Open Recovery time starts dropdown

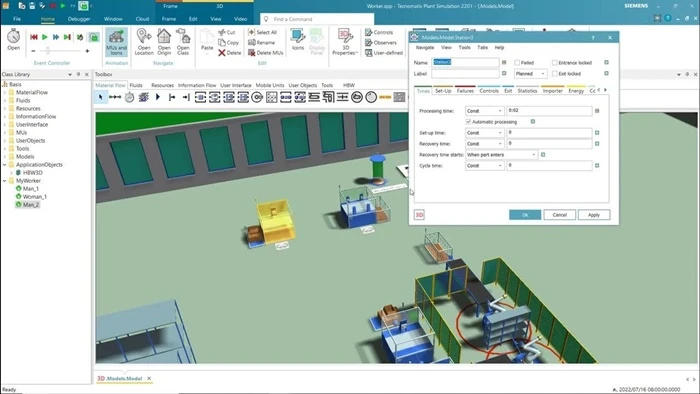pyautogui.click(x=501, y=155)
